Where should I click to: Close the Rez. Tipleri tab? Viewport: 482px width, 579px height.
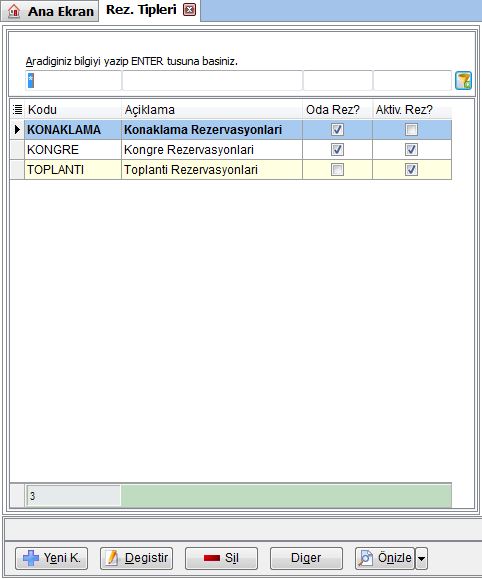(x=189, y=10)
